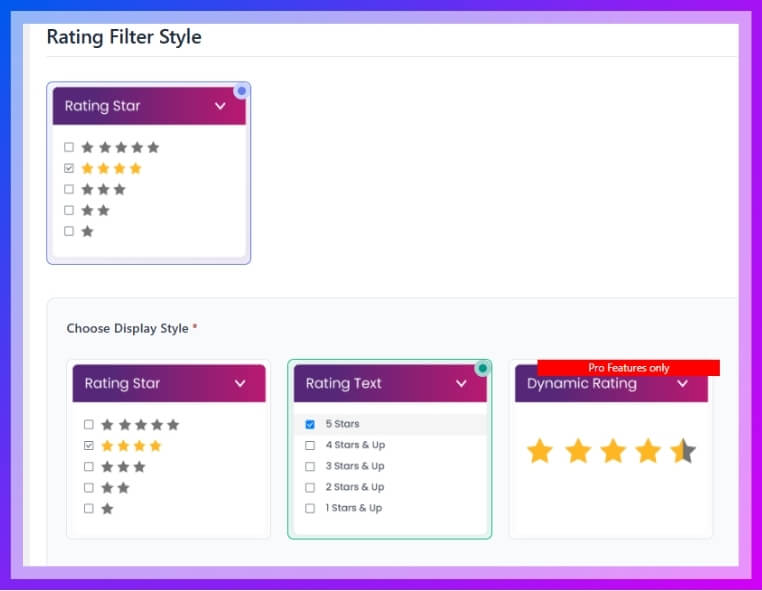Collapse the top Rating Star preview chevron
The width and height of the screenshot is (762, 591).
tap(220, 106)
